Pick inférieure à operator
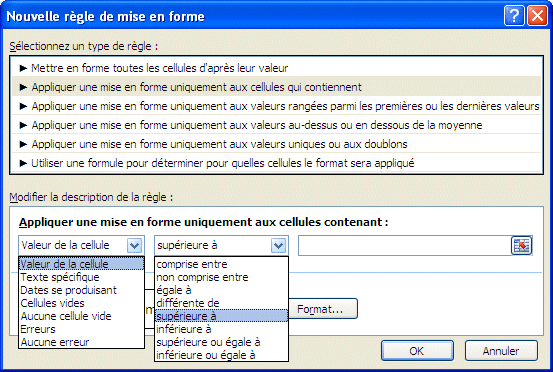Image resolution: width=553 pixels, height=372 pixels. tap(221, 329)
